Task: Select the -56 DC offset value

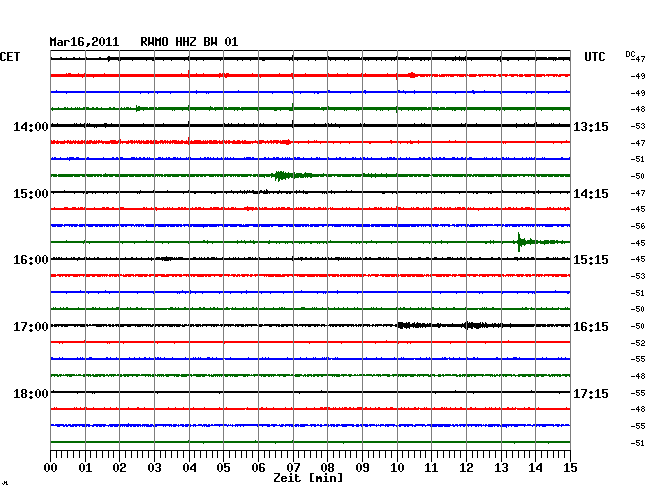Action: (x=638, y=226)
